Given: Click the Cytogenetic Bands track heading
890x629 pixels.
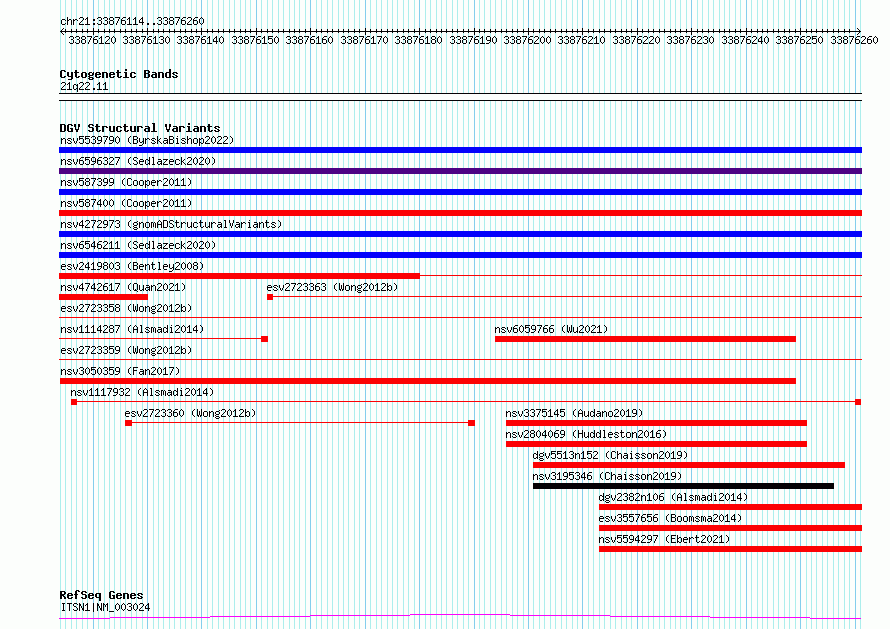Looking at the screenshot, I should 119,74.
